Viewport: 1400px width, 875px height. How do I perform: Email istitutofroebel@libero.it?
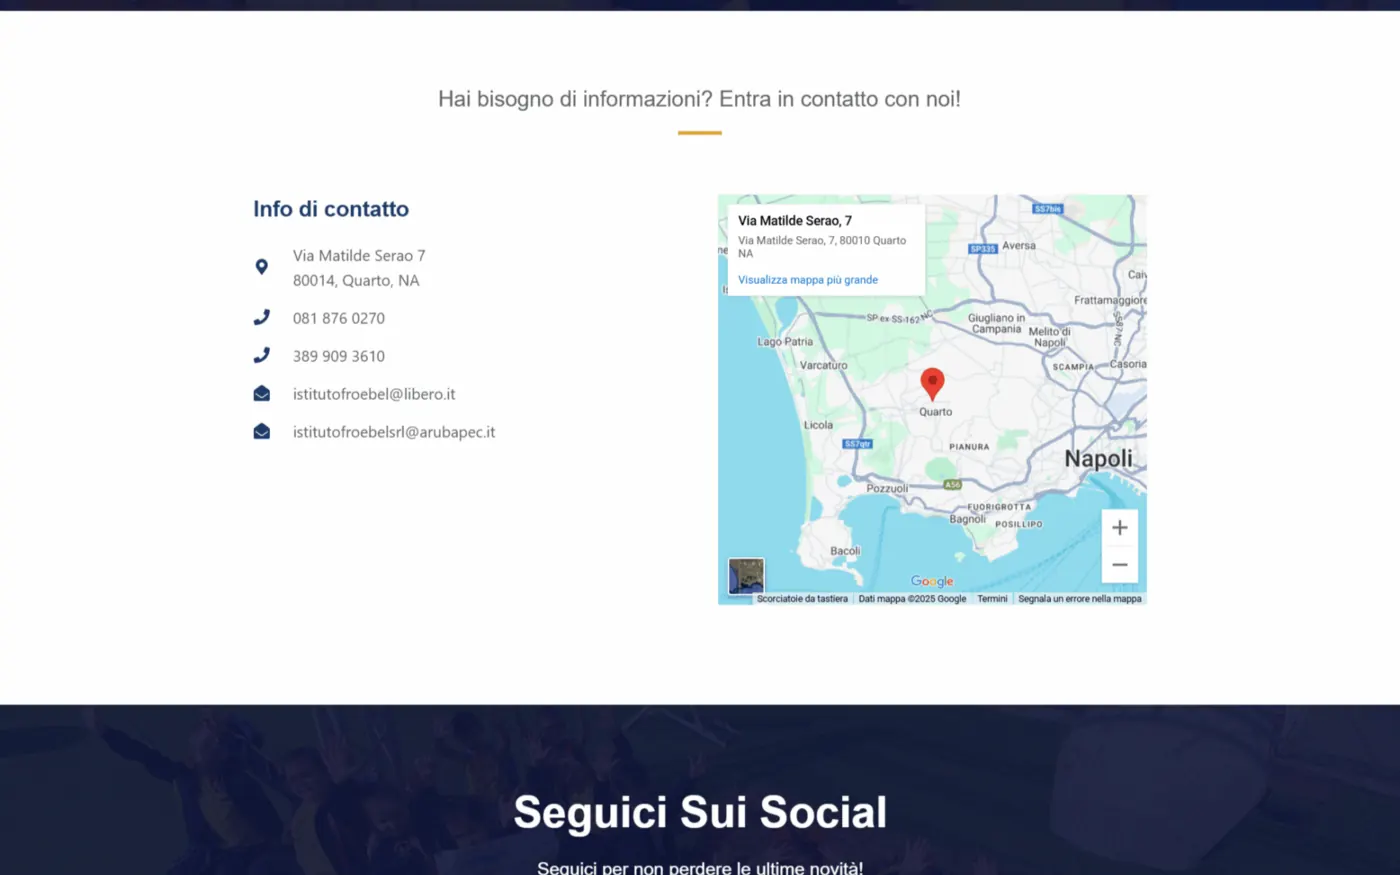click(374, 394)
